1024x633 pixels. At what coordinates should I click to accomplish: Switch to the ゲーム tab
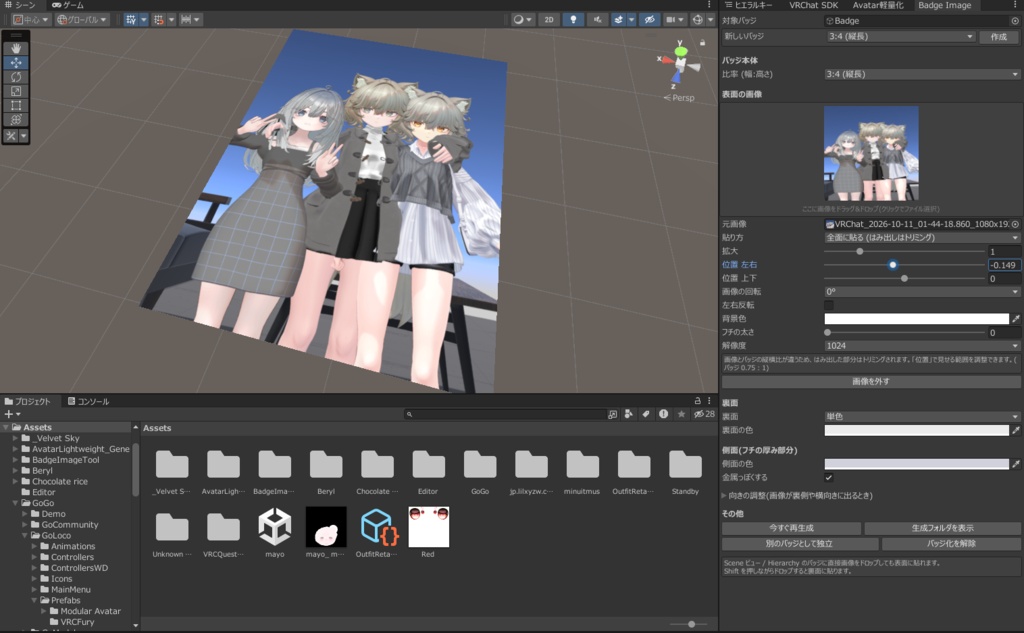tap(67, 5)
